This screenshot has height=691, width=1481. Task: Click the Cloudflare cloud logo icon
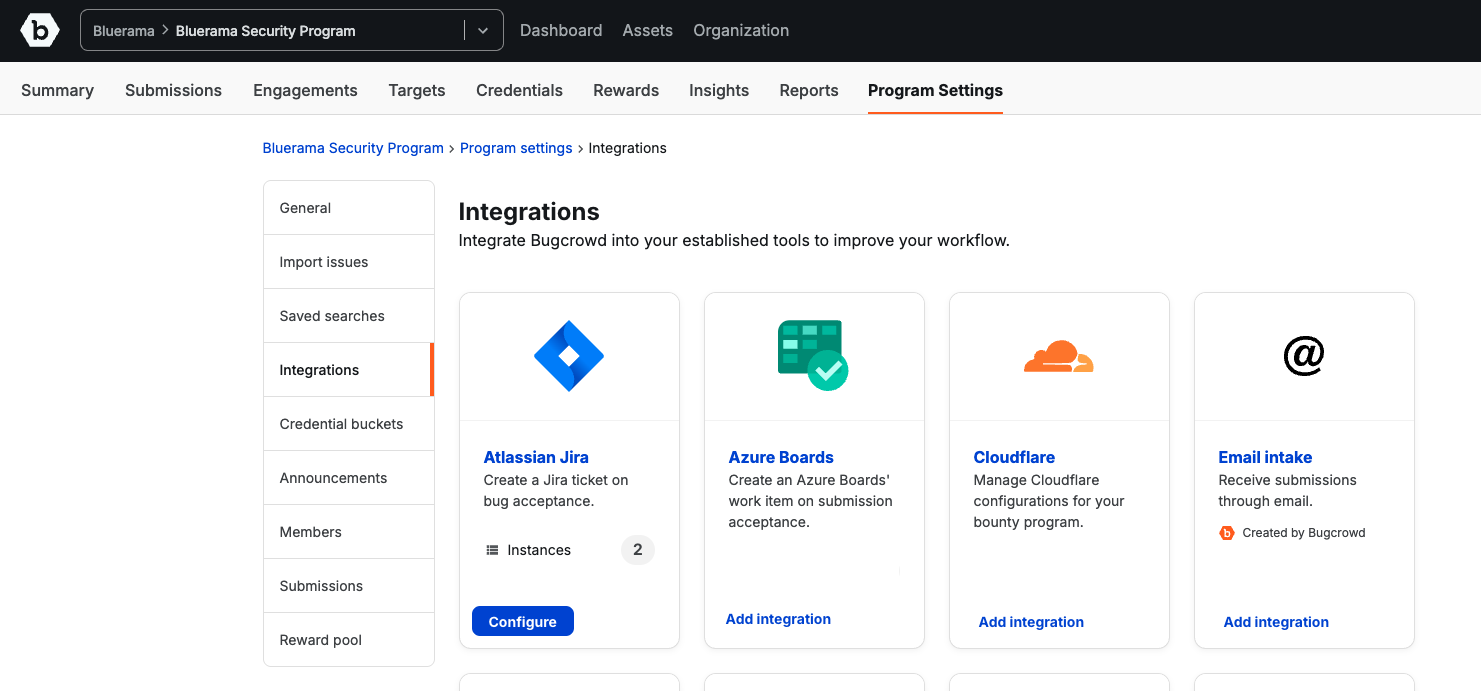tap(1058, 356)
